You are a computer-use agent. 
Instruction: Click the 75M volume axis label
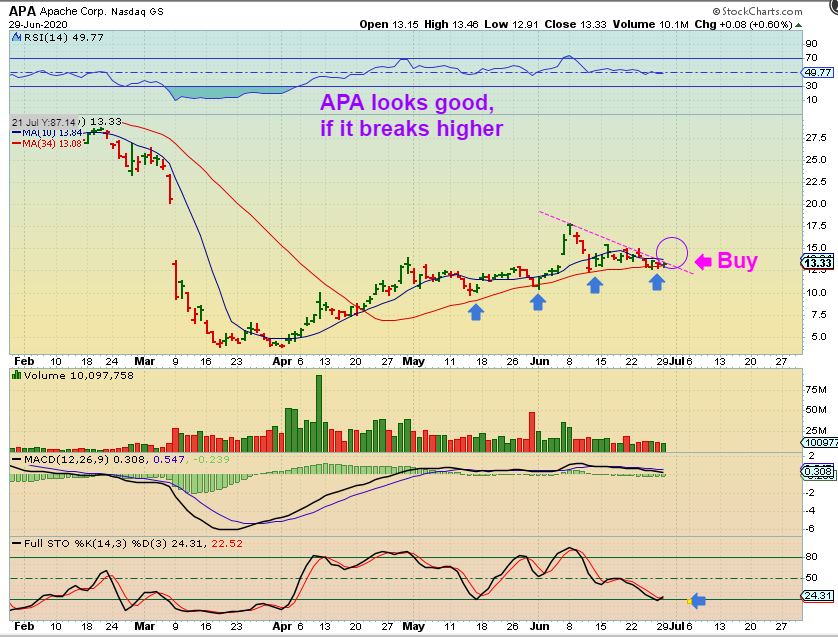pyautogui.click(x=816, y=390)
